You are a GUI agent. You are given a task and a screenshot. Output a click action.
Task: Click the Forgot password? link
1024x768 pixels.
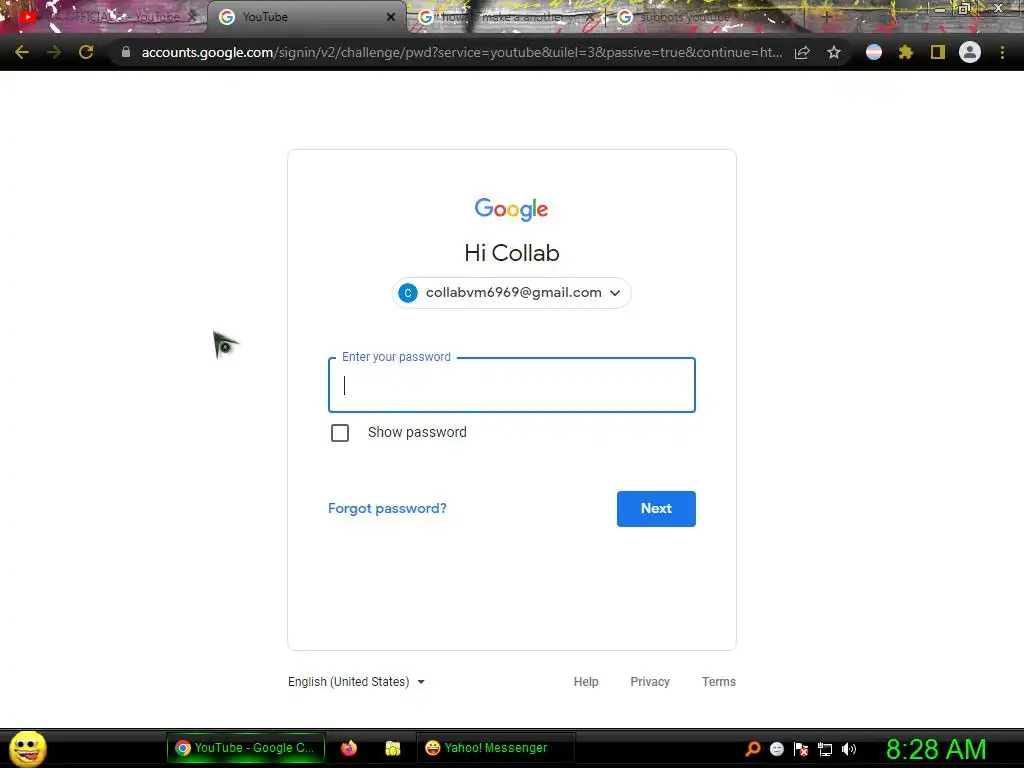[x=387, y=508]
